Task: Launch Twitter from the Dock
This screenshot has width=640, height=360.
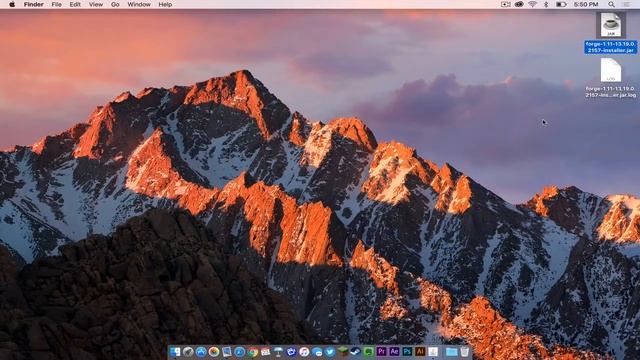Action: point(330,351)
